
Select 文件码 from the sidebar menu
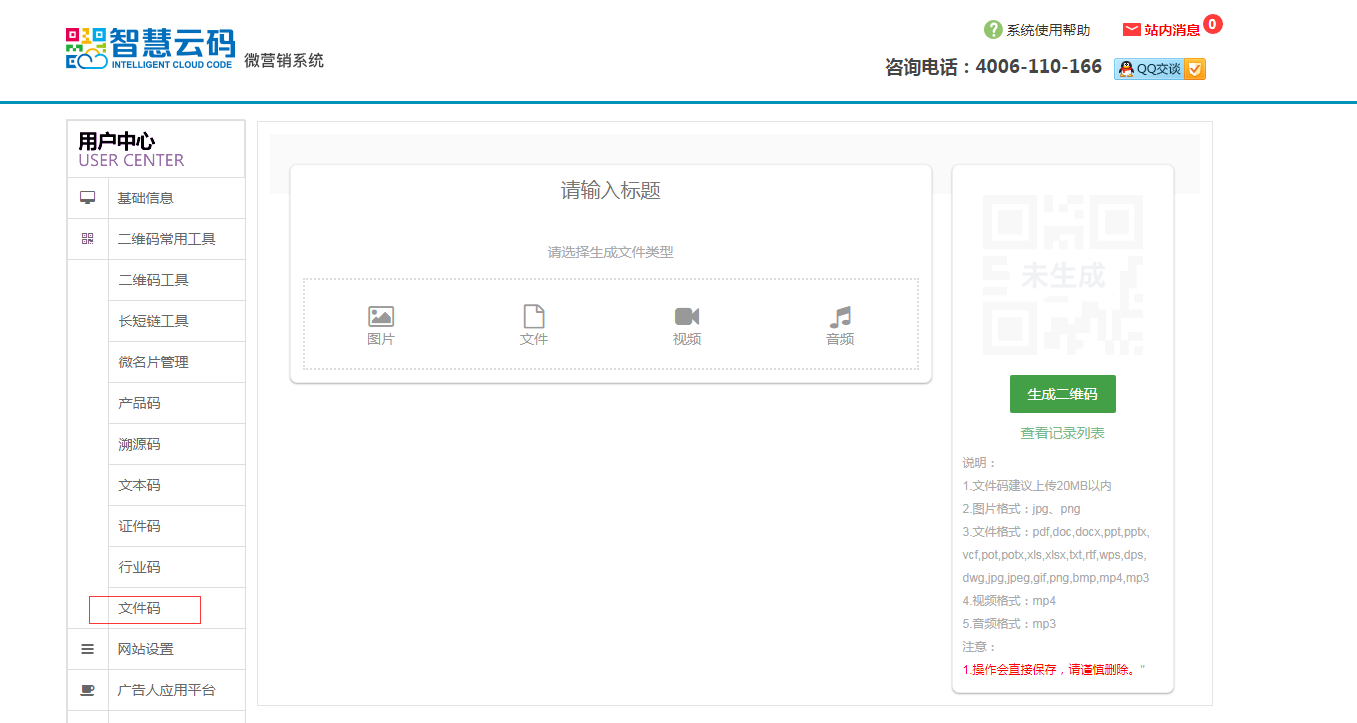tap(140, 608)
